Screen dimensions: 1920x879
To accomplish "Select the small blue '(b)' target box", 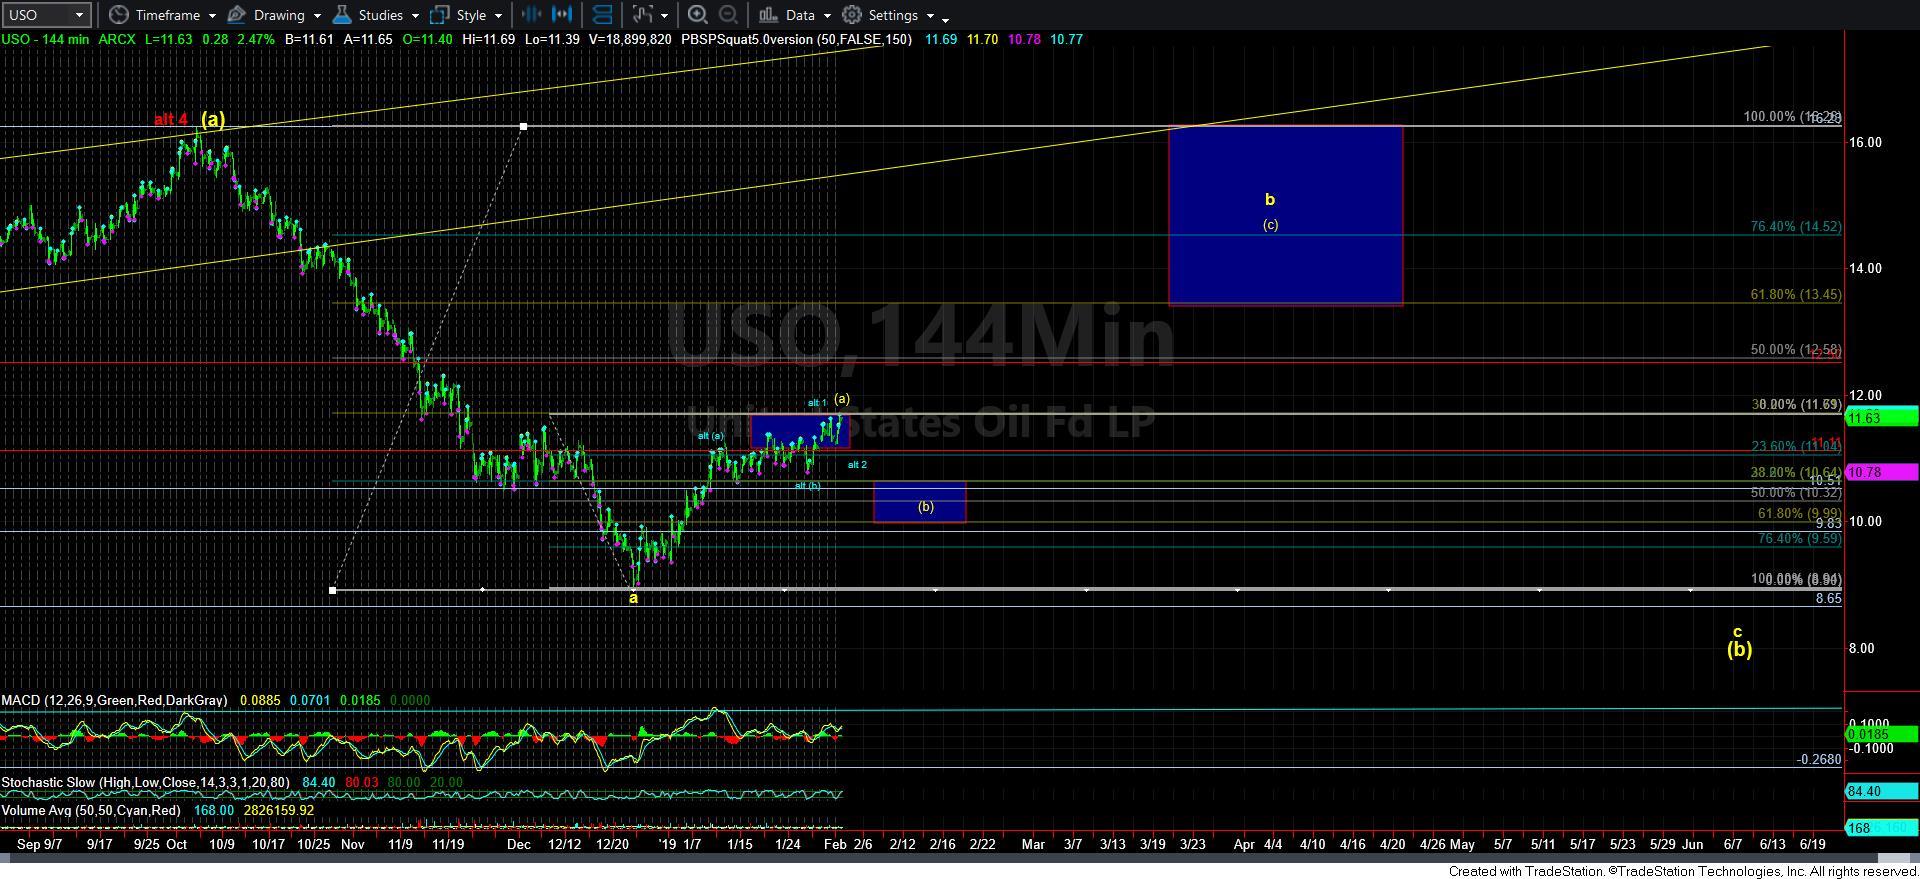I will (x=920, y=502).
